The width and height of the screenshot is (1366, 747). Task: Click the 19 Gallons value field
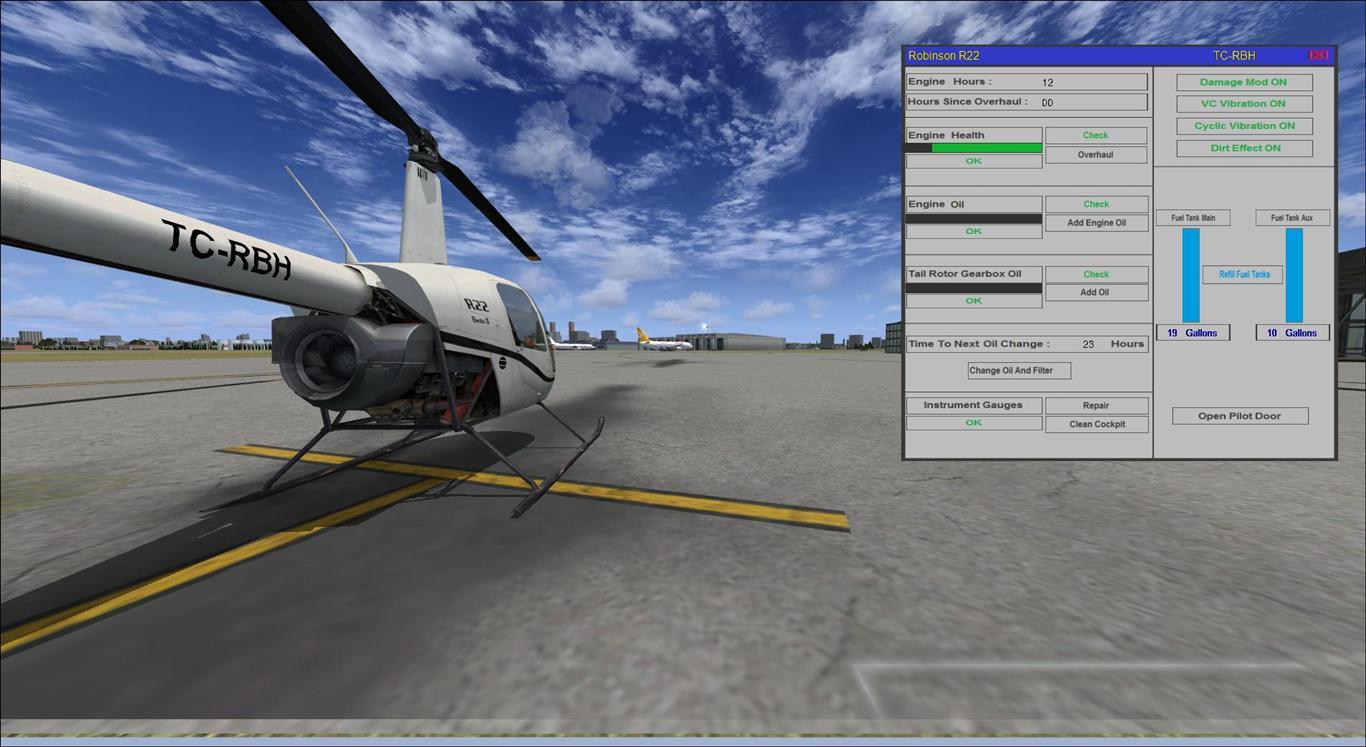[1193, 333]
